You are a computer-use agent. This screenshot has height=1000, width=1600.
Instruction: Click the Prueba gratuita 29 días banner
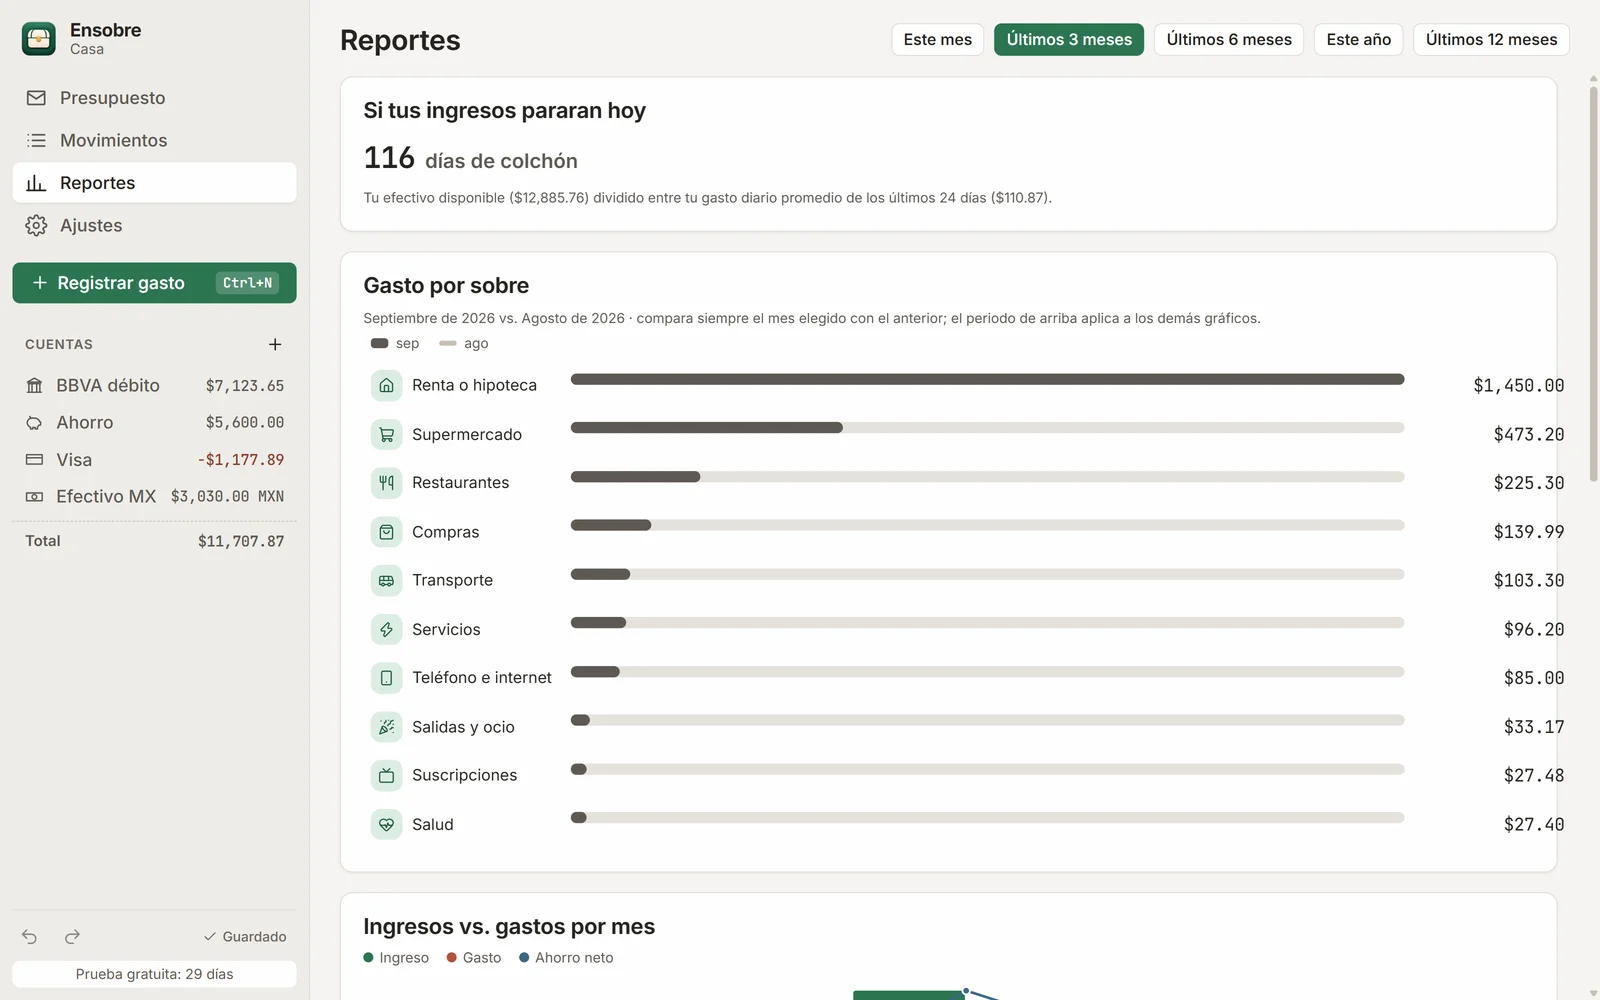point(154,974)
